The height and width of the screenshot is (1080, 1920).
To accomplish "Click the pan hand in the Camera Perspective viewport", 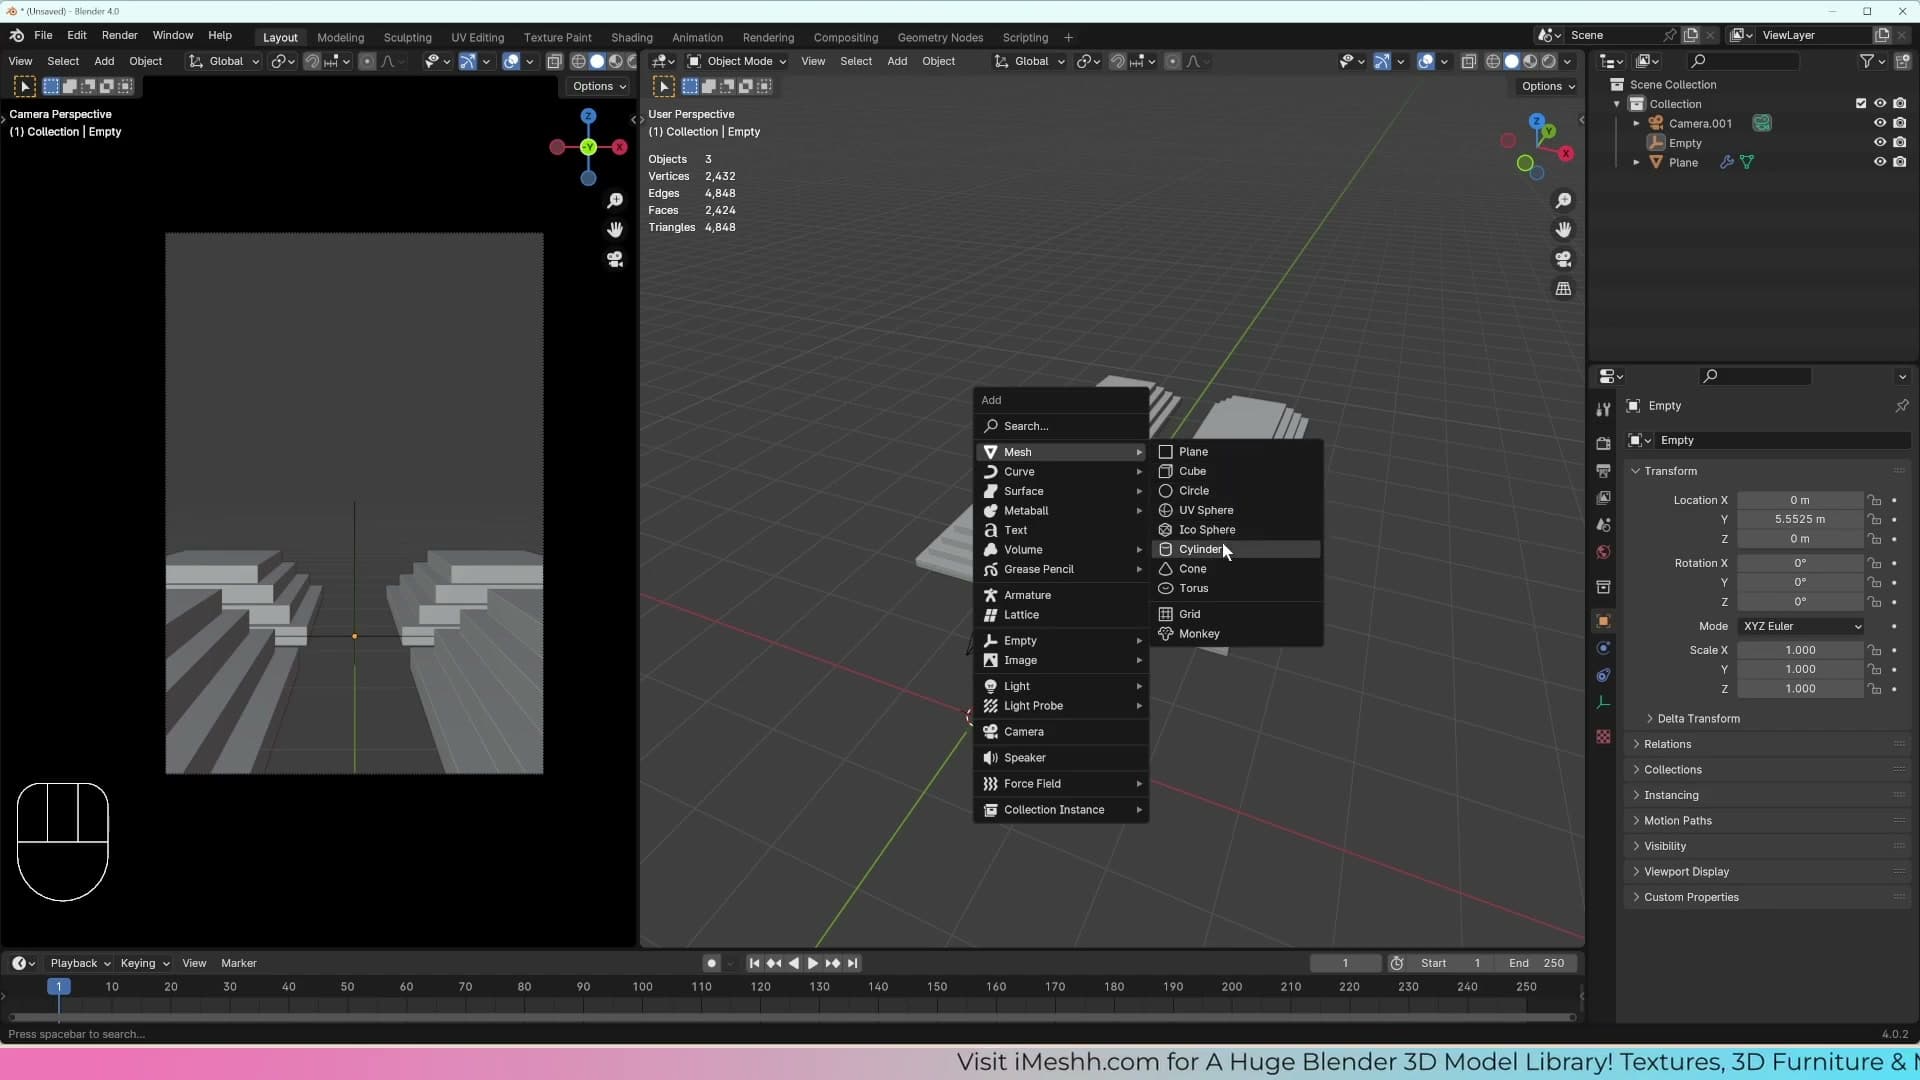I will click(615, 230).
